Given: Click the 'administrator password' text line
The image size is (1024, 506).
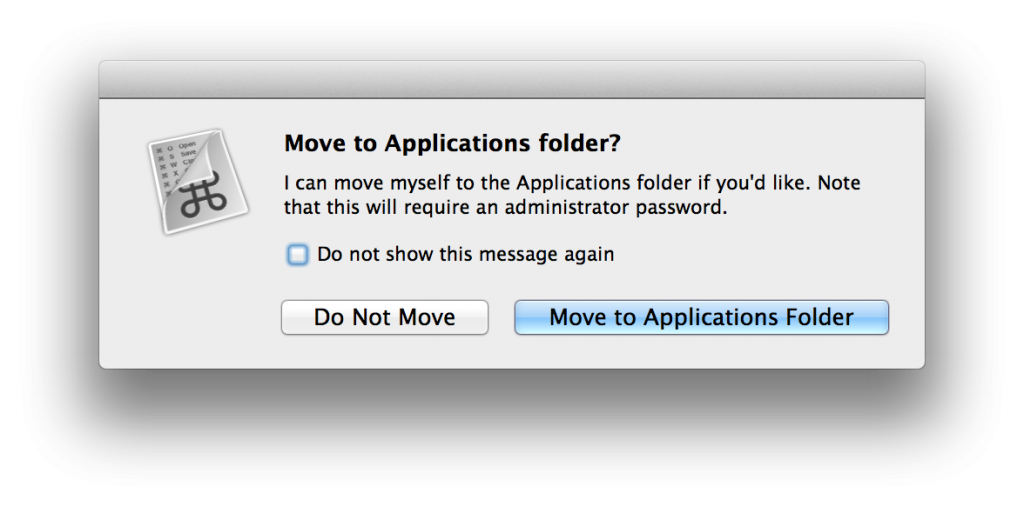Looking at the screenshot, I should pyautogui.click(x=505, y=208).
